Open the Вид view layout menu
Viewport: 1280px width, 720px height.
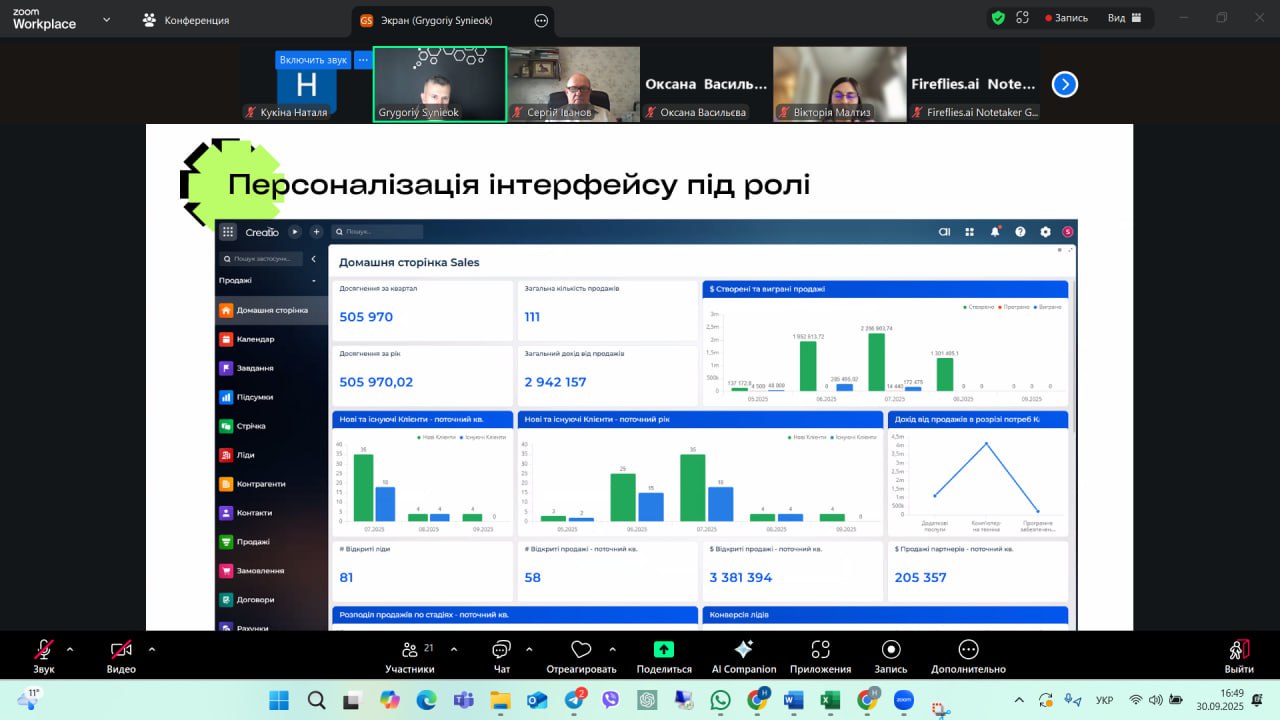(1127, 18)
